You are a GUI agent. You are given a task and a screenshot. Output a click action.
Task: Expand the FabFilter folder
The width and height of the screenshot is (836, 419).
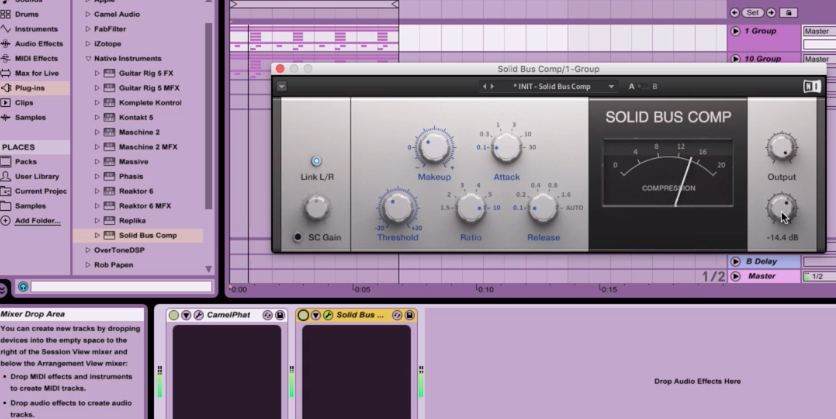[x=88, y=29]
